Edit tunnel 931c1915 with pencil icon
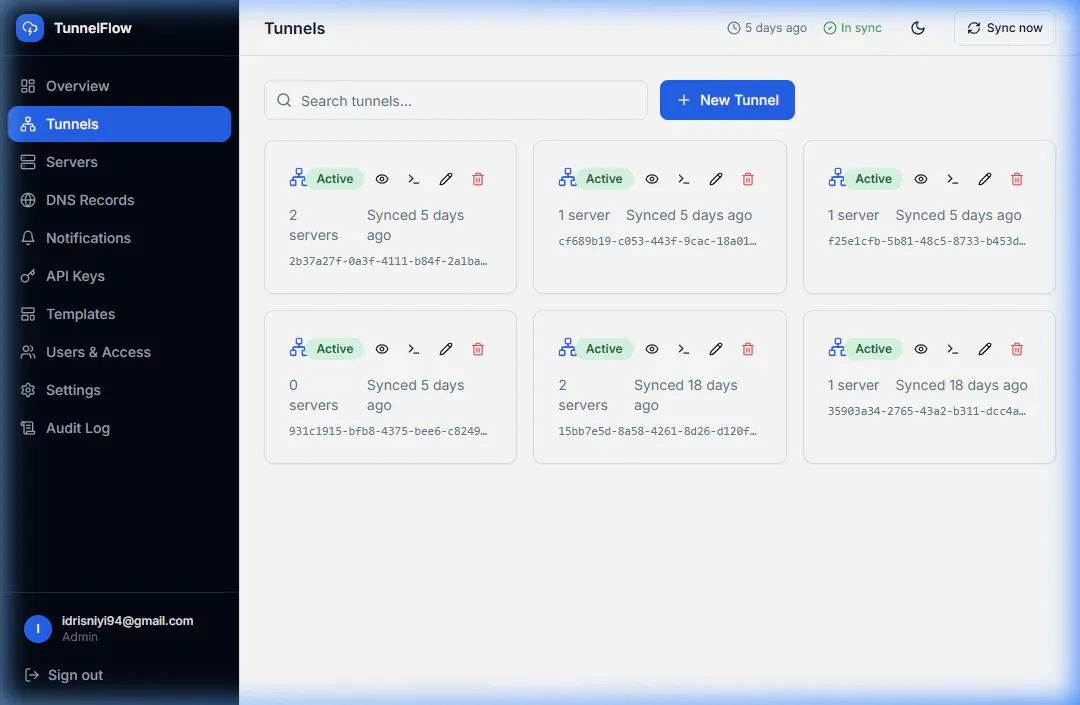 pyautogui.click(x=446, y=349)
